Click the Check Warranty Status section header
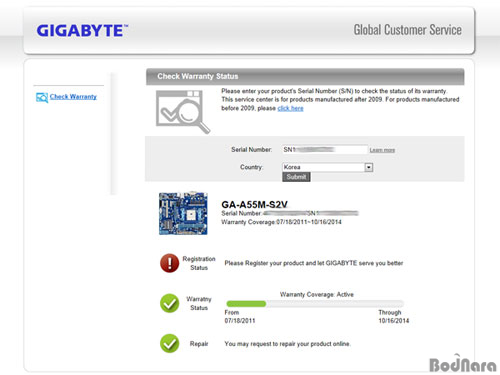 pos(305,76)
